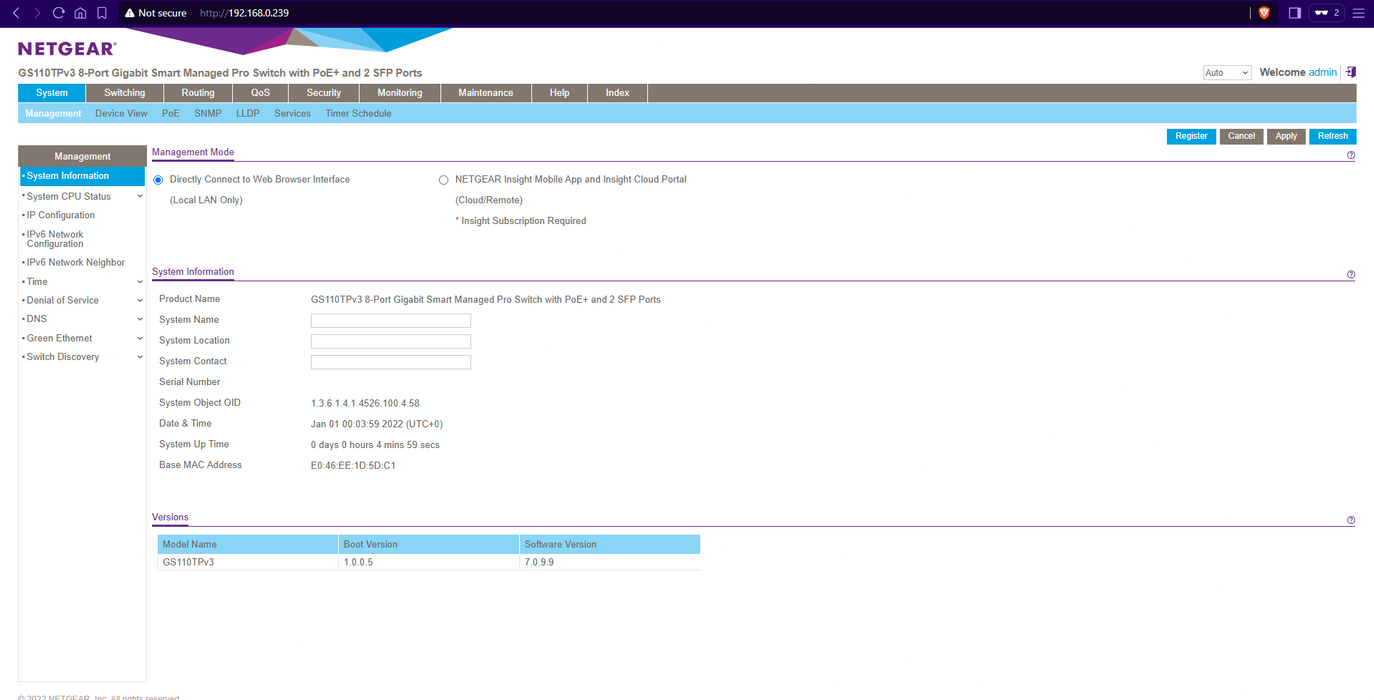Click the System Contact input field

click(x=391, y=362)
